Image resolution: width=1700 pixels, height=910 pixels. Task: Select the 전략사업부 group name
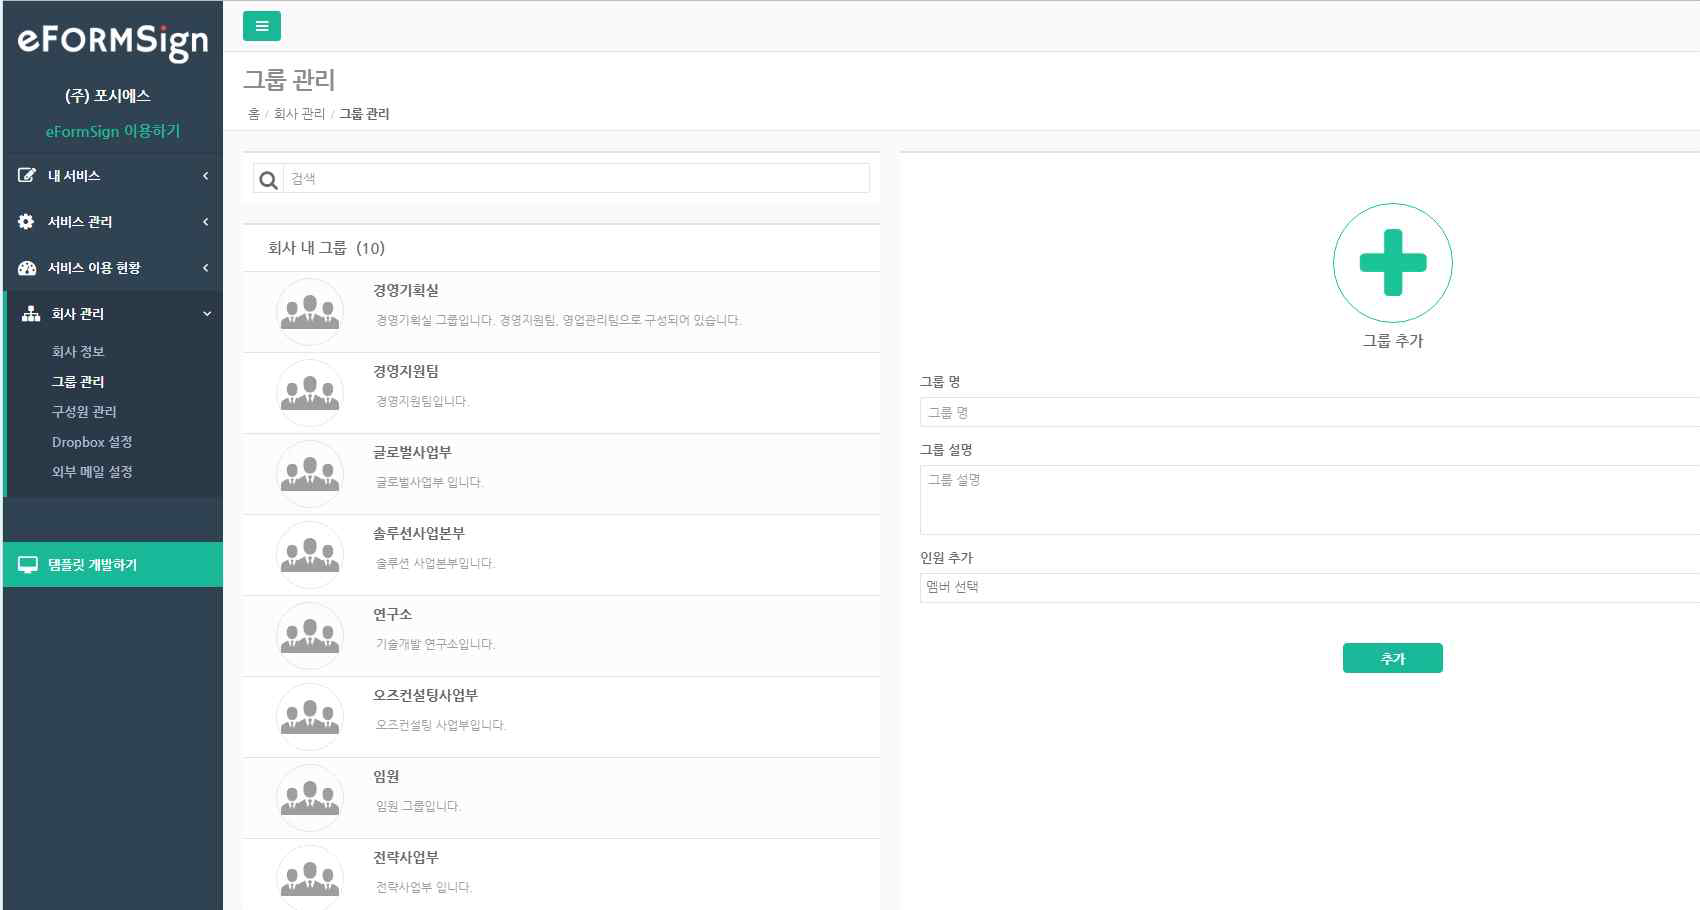tap(406, 858)
